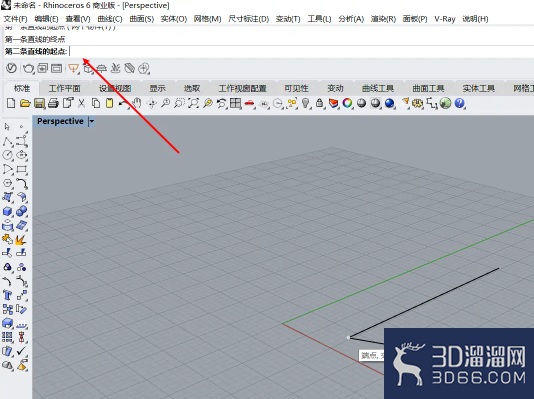Screen dimensions: 534x399
Task: Select the Pan hand tool
Action: [137, 103]
